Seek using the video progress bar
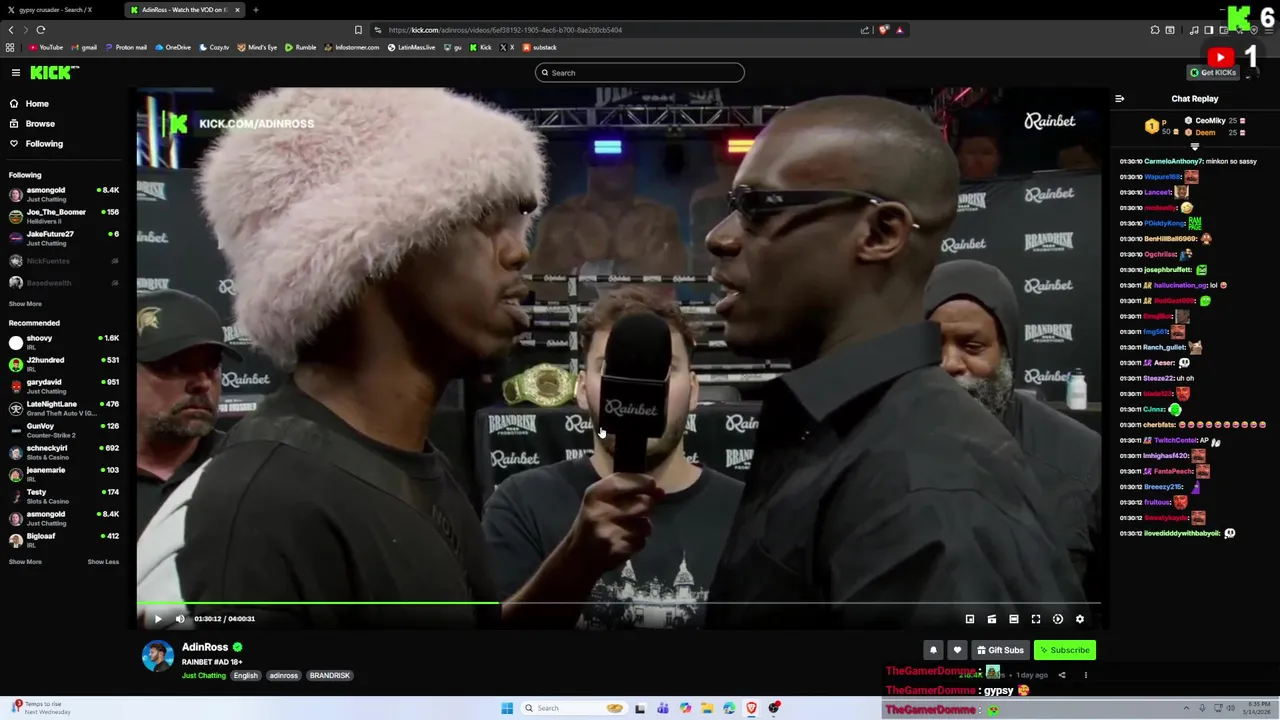Screen dimensions: 1280x720 tap(619, 603)
